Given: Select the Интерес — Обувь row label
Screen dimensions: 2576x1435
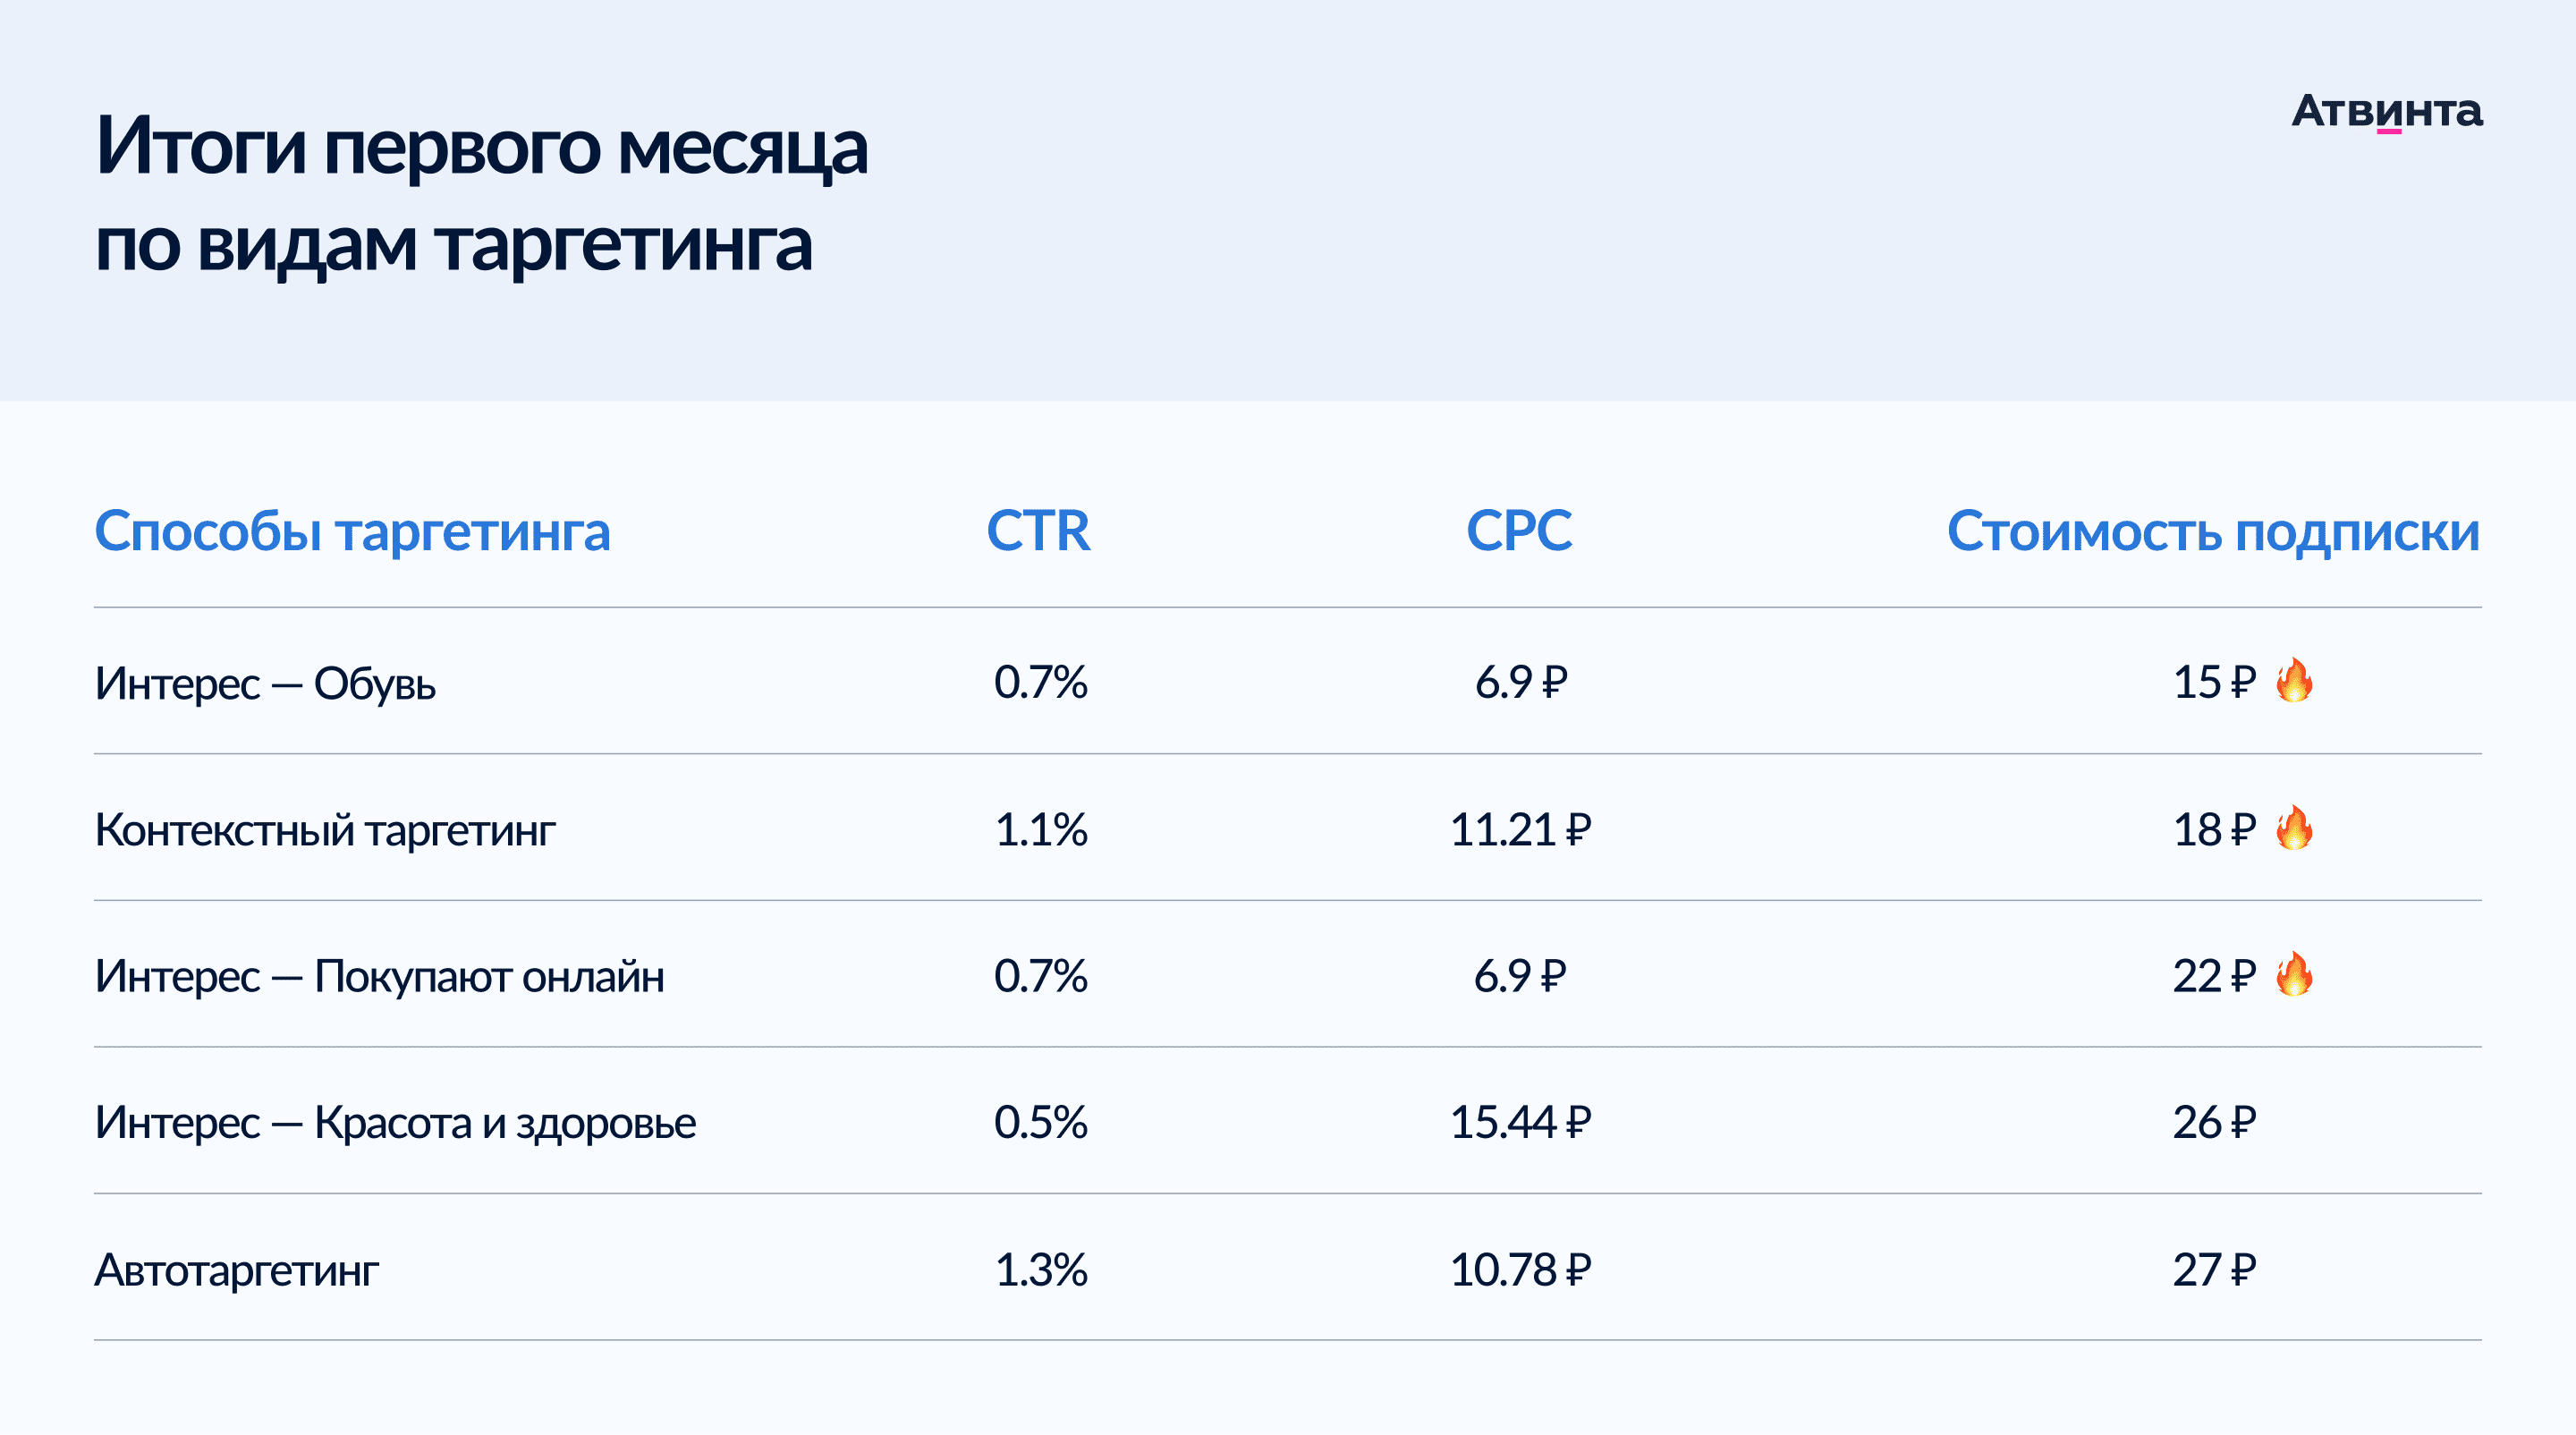Looking at the screenshot, I should tap(265, 683).
